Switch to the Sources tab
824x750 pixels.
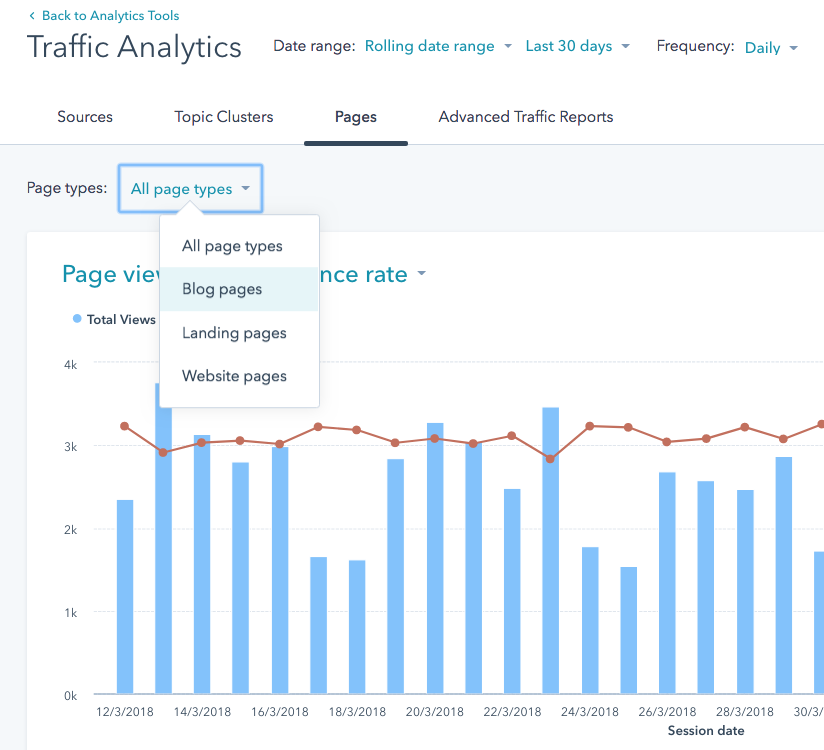[84, 117]
